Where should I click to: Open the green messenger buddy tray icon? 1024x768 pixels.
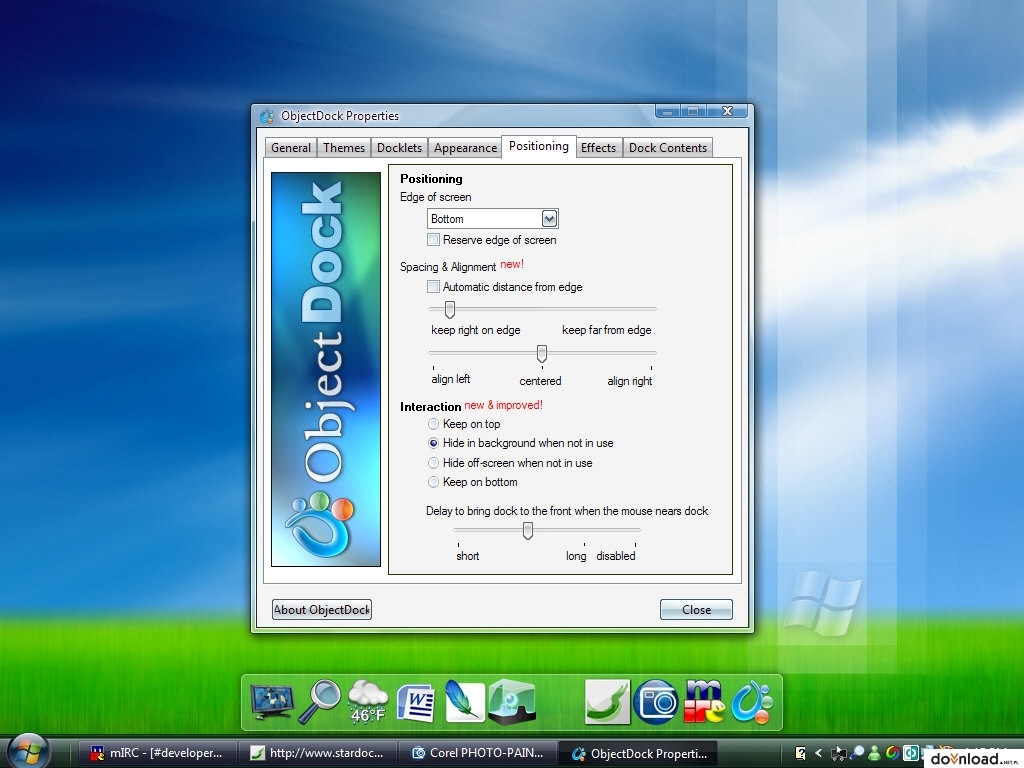(x=874, y=754)
